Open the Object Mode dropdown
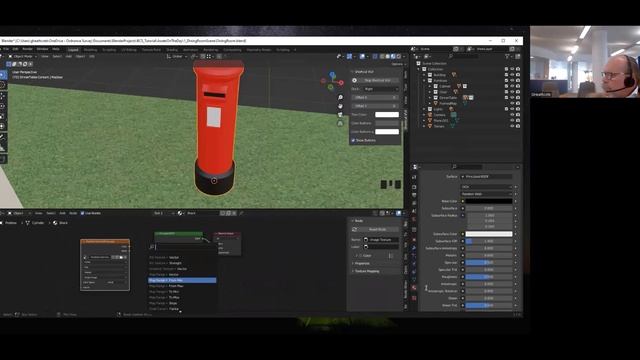The height and width of the screenshot is (360, 640). pyautogui.click(x=23, y=56)
